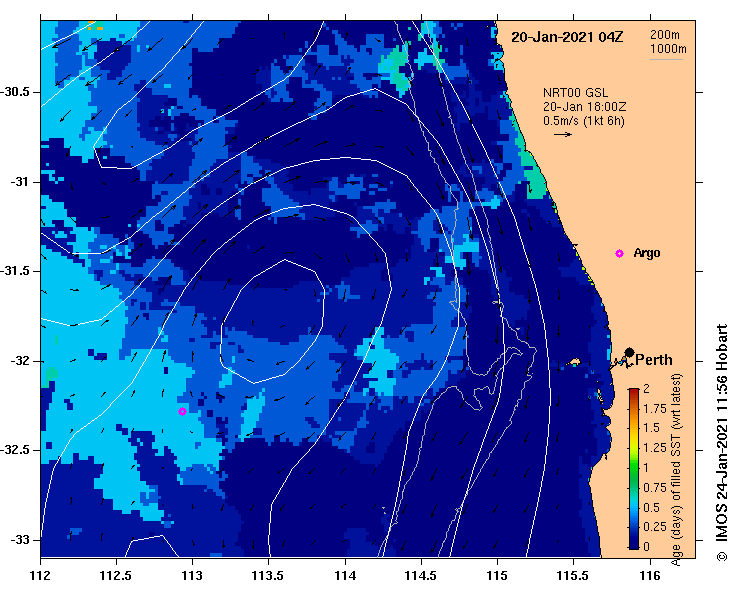Click the 1000m depth legend text

[668, 49]
